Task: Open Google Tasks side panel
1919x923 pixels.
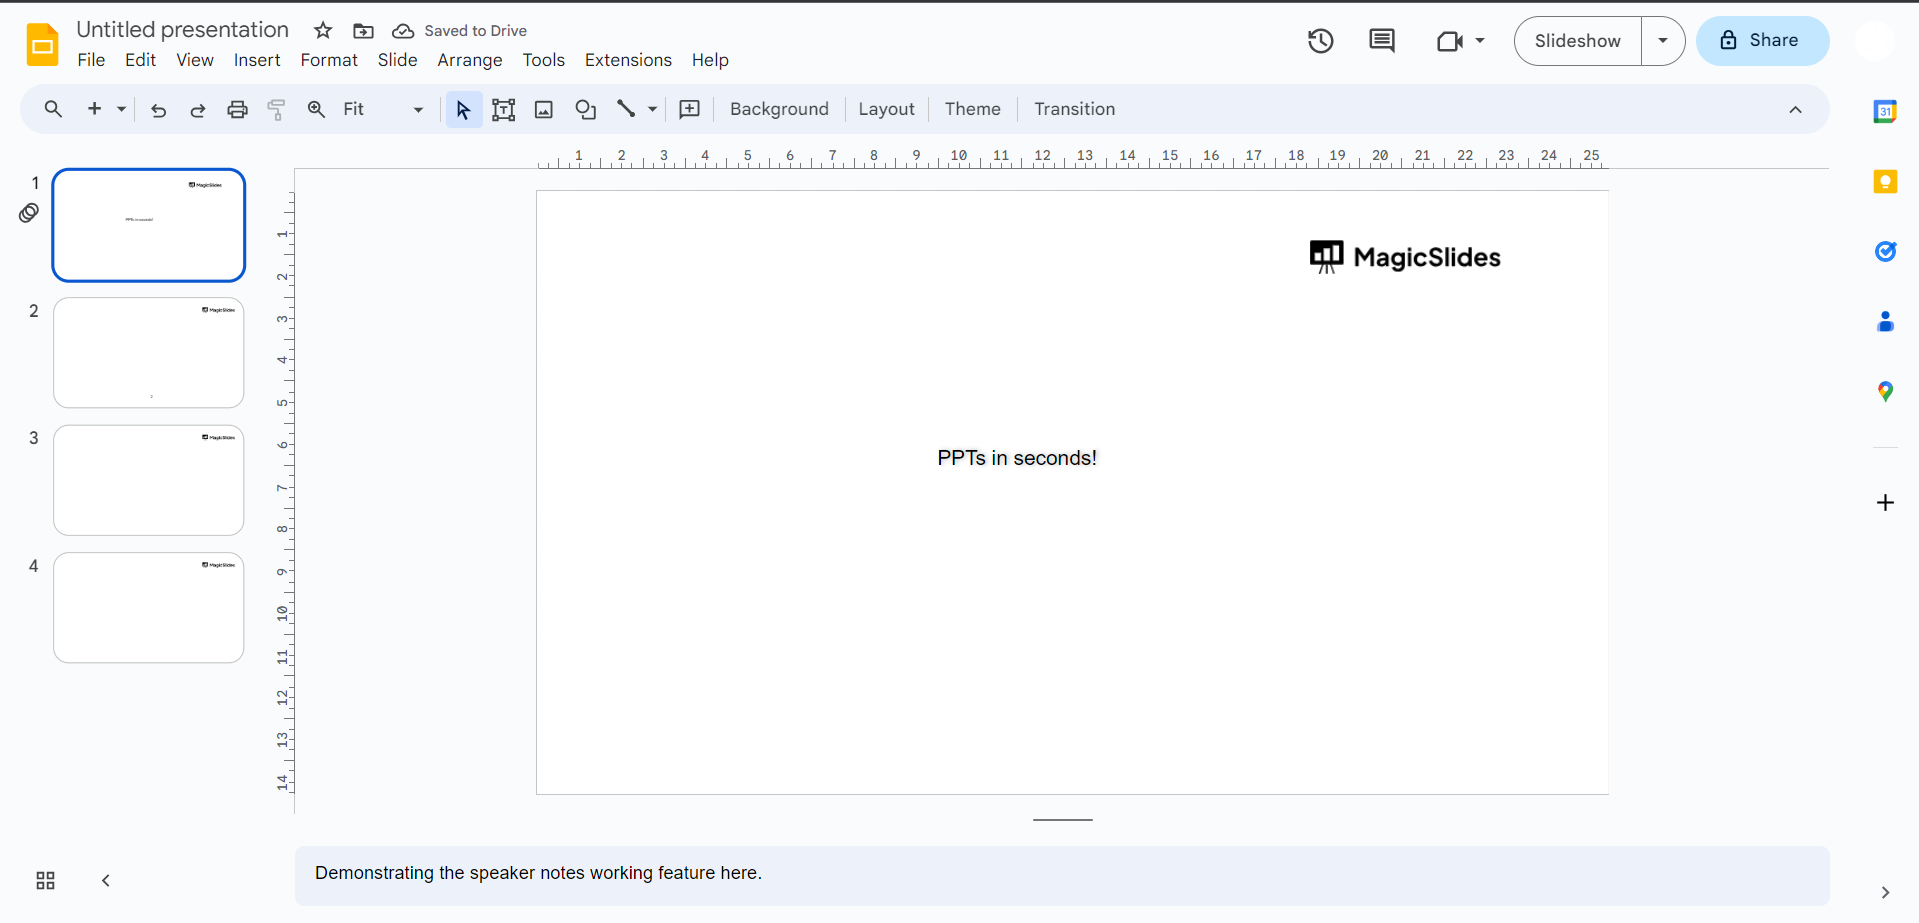Action: [1885, 251]
